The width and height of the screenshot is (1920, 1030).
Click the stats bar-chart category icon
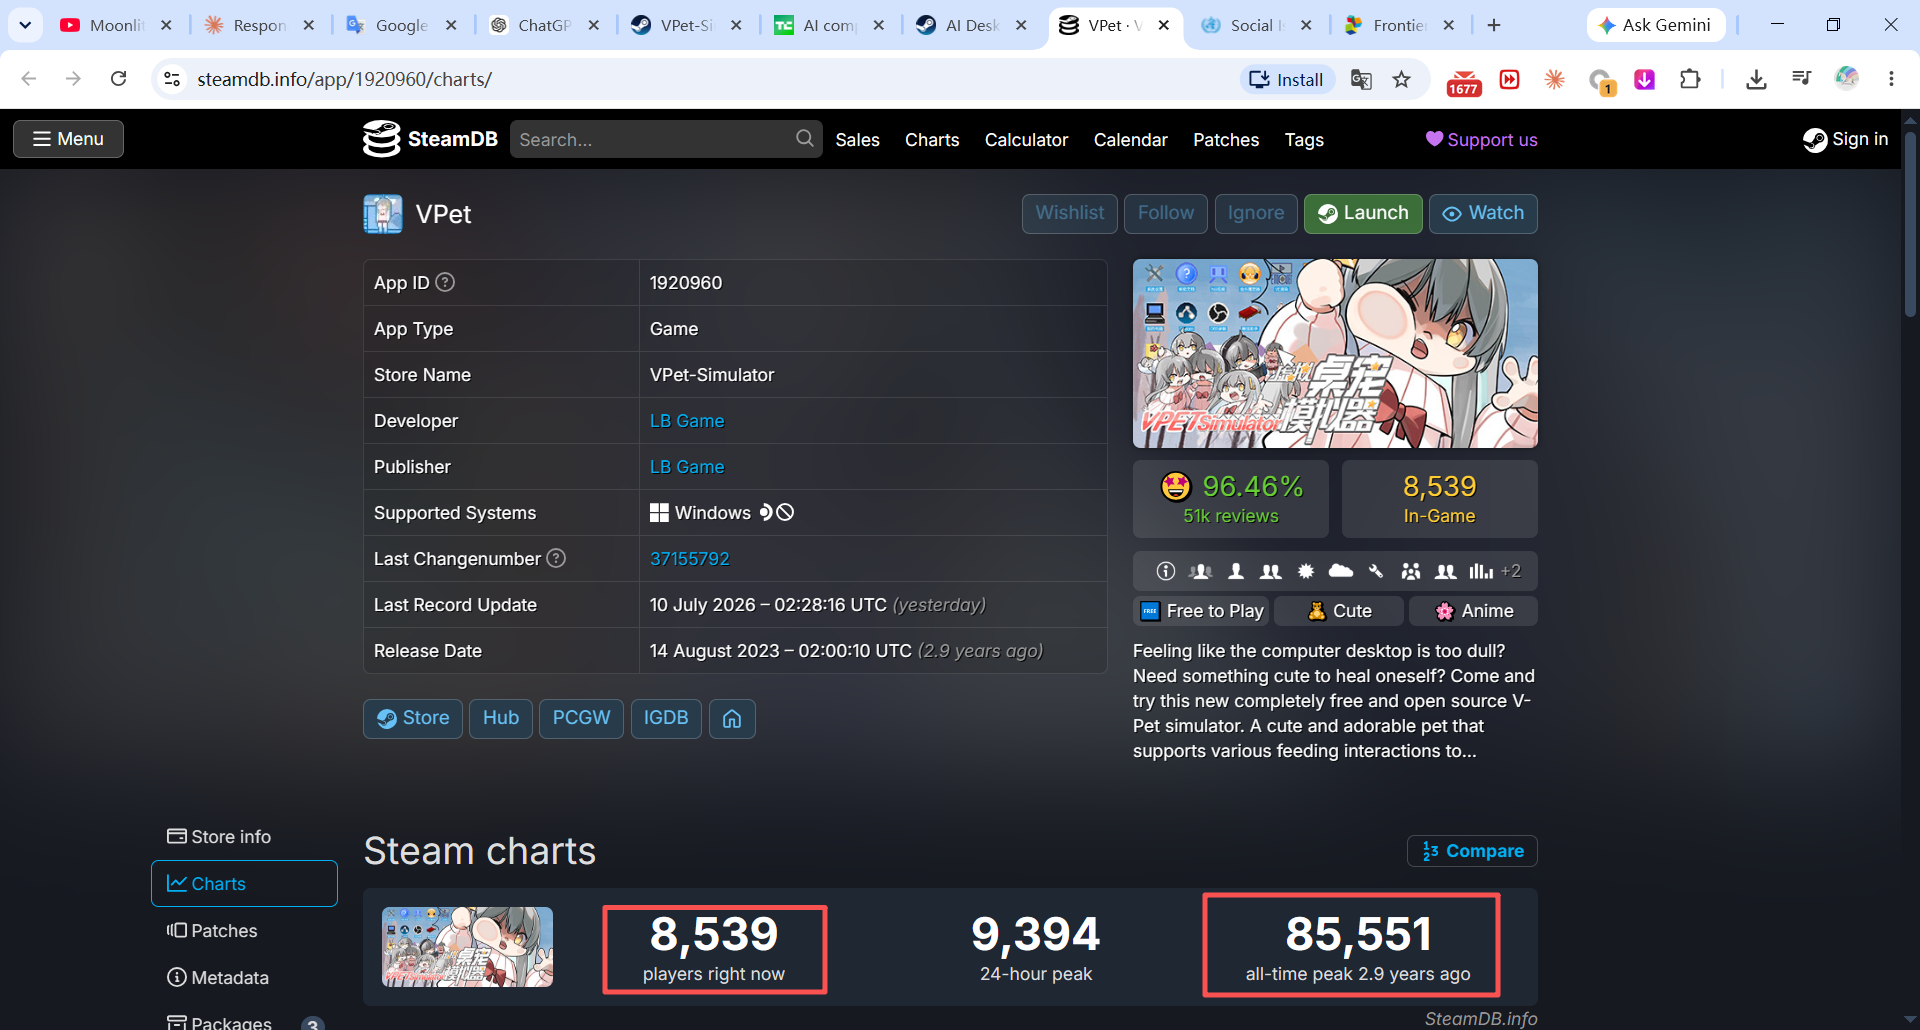[x=1481, y=571]
